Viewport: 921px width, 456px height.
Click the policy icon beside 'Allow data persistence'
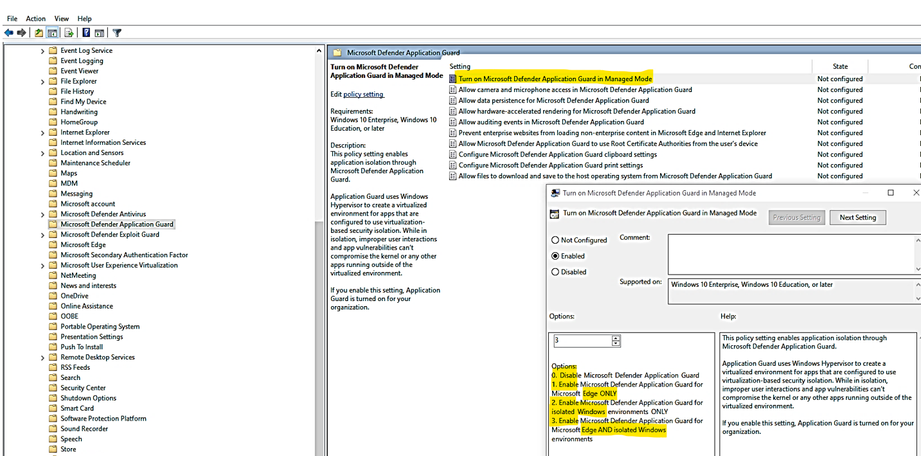(x=453, y=100)
